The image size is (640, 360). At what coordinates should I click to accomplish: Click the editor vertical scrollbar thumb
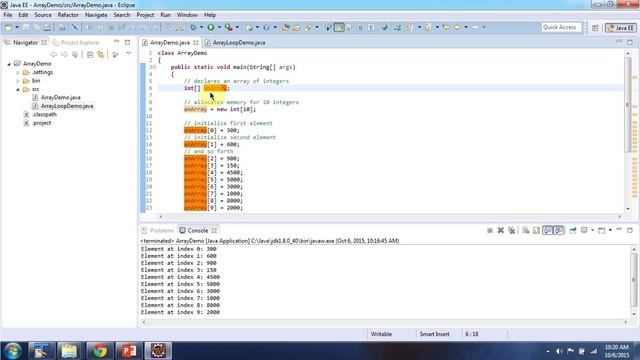(628, 105)
